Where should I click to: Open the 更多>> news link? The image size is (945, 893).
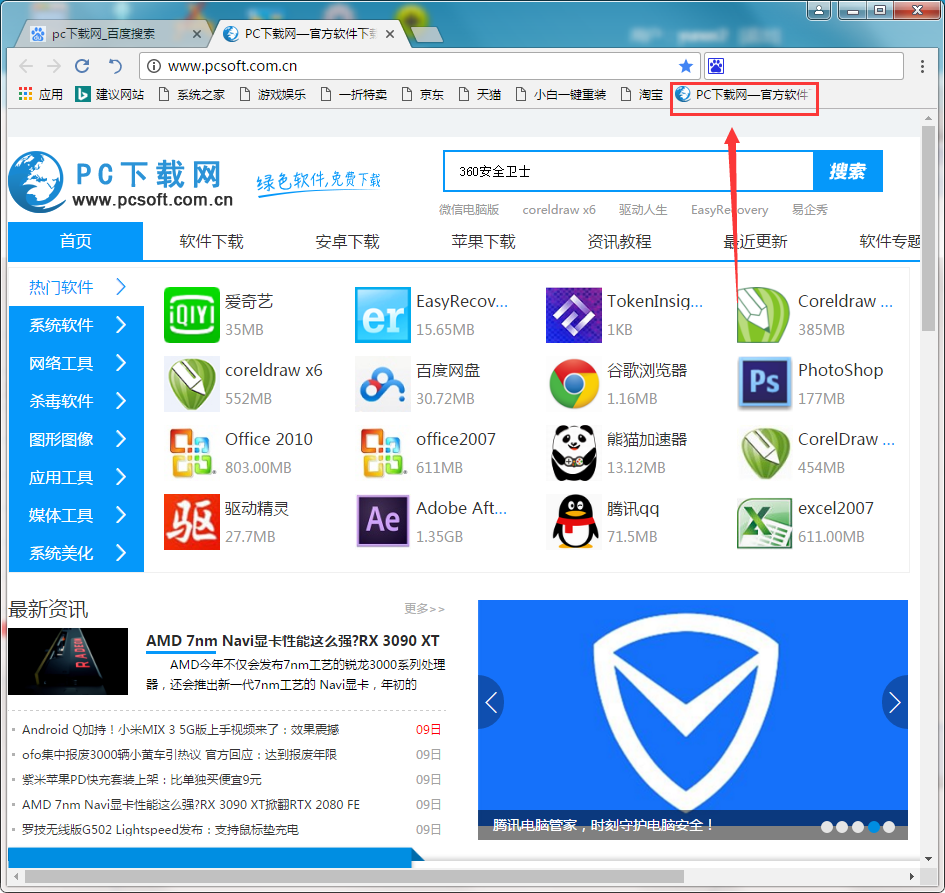424,609
